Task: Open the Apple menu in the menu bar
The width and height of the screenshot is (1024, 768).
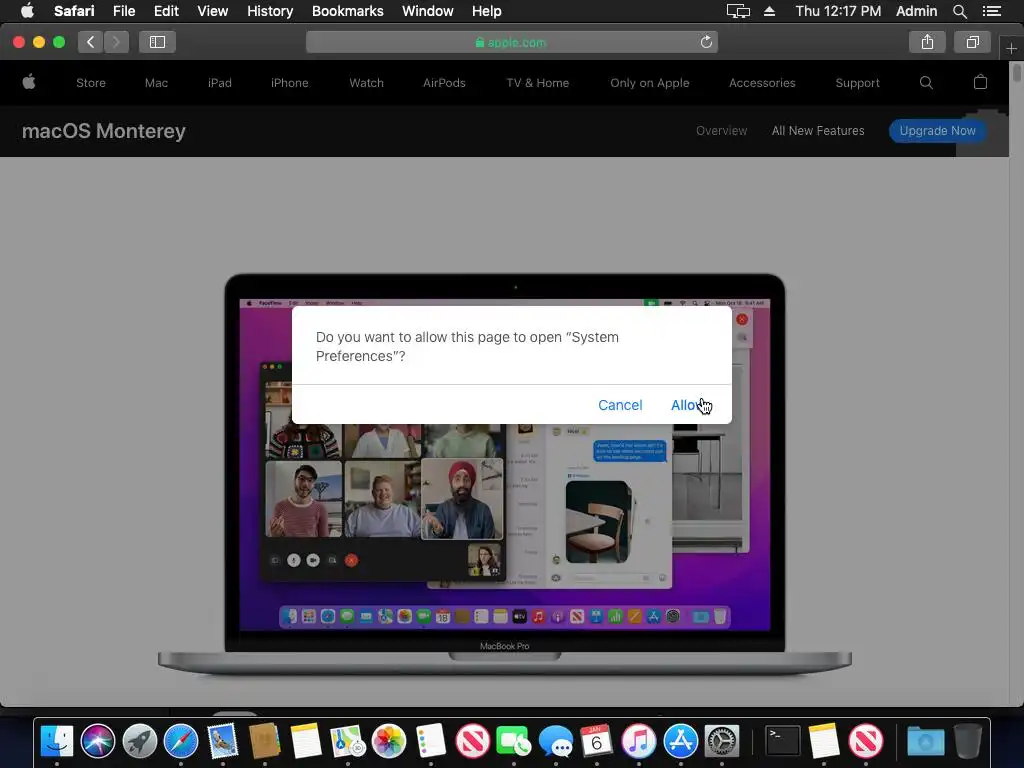Action: coord(27,10)
